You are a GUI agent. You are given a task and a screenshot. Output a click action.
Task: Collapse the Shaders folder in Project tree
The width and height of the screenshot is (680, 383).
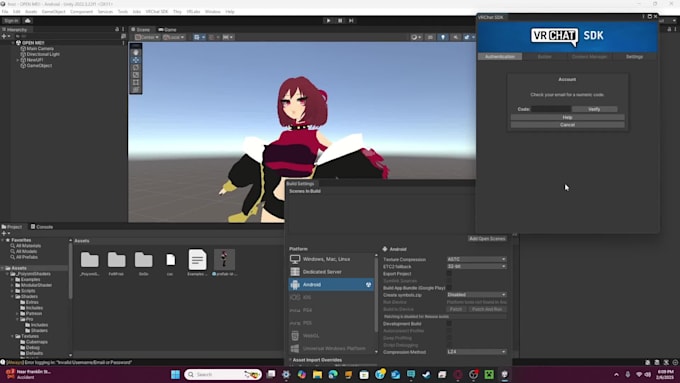click(13, 297)
